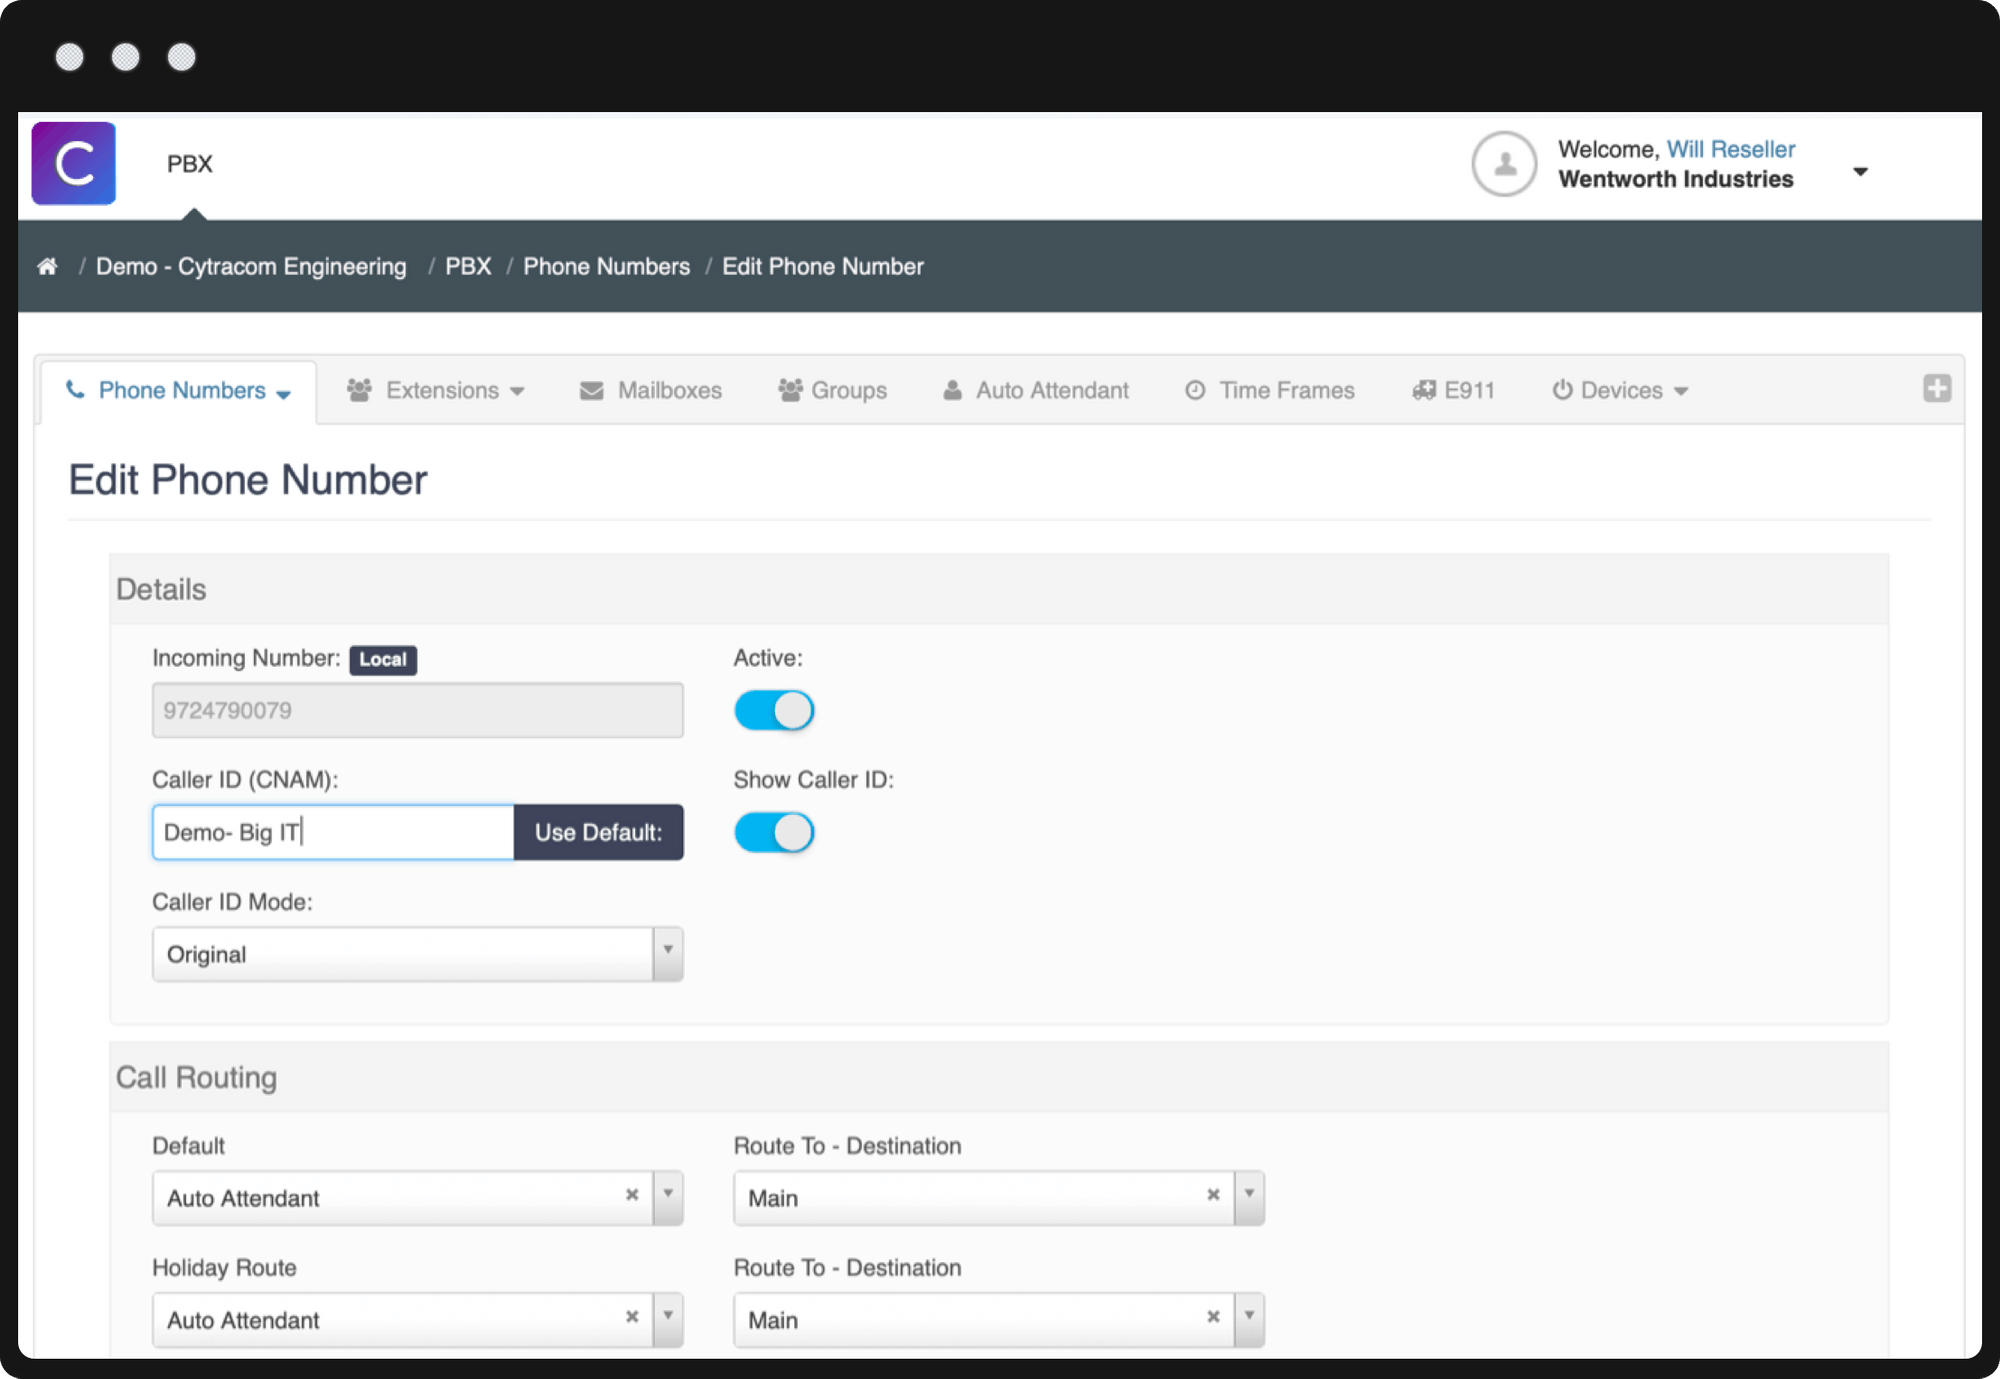
Task: Disable the Show Caller ID switch
Action: pos(774,833)
